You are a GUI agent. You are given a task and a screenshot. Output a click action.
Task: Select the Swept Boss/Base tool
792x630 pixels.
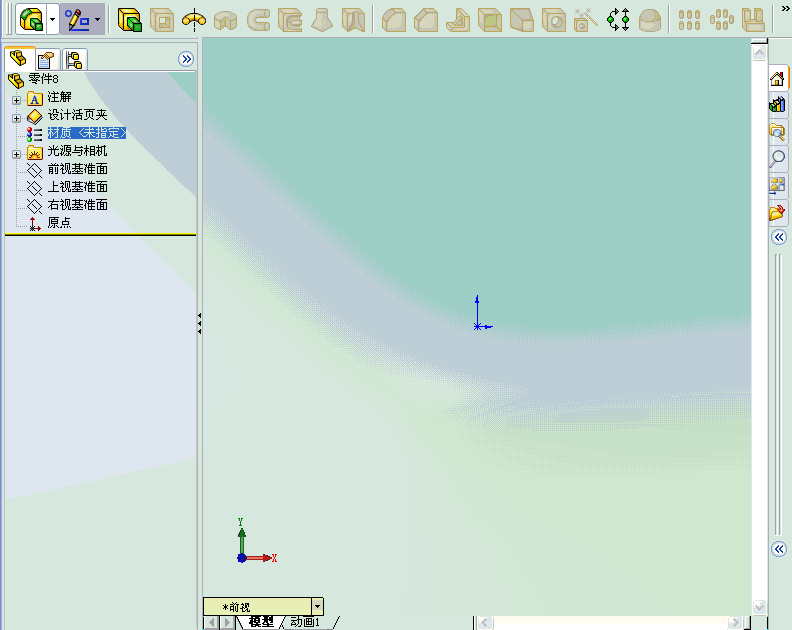coord(258,21)
